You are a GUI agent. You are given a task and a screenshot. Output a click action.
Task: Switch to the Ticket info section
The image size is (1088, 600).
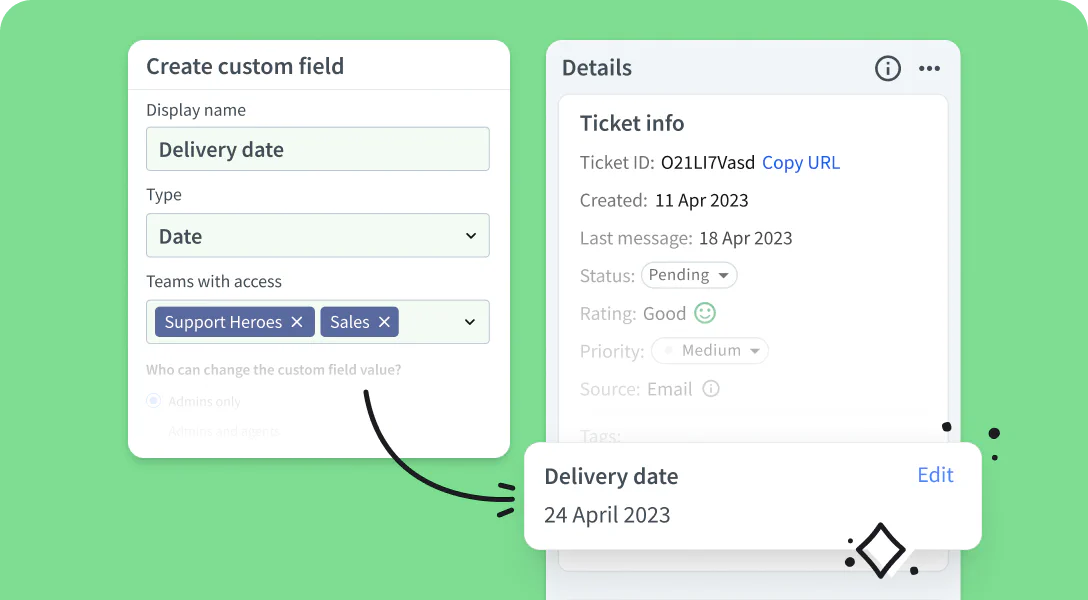(x=632, y=123)
